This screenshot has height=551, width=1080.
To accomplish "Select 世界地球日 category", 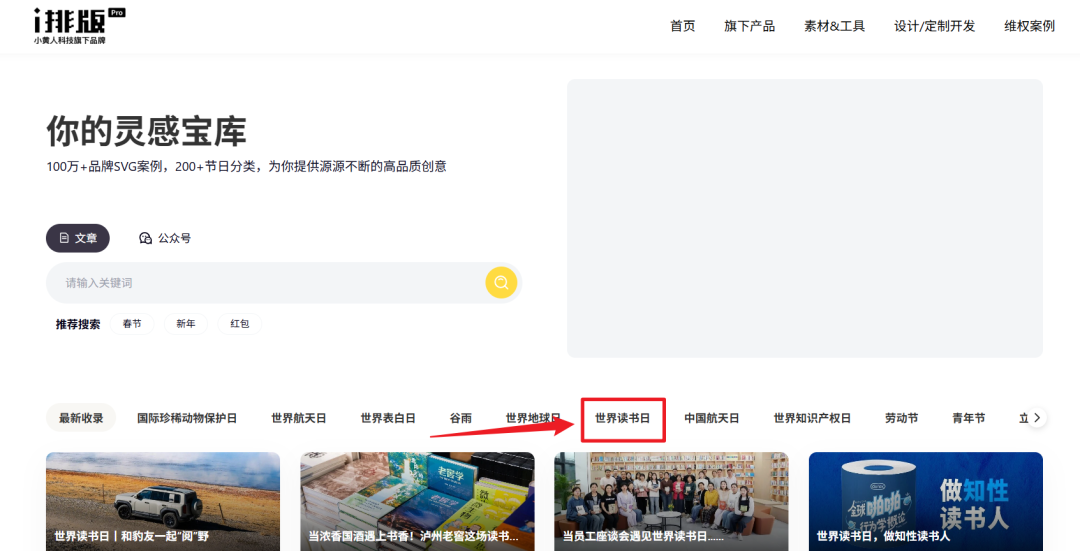I will 533,418.
